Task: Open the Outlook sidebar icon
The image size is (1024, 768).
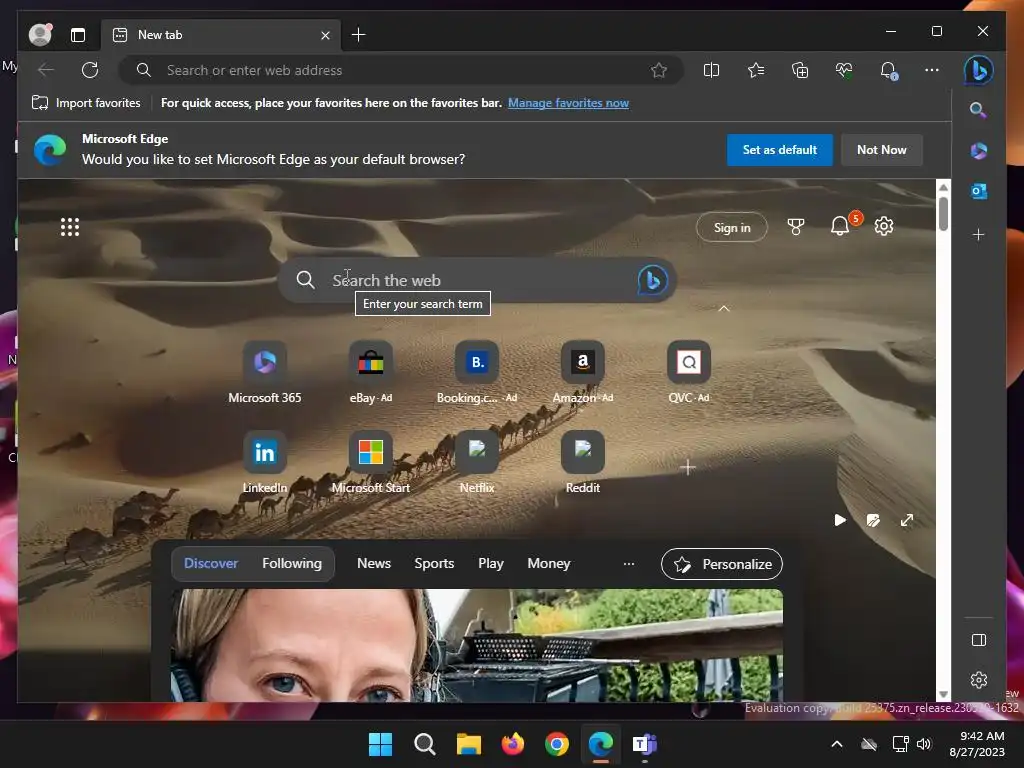Action: (x=978, y=191)
